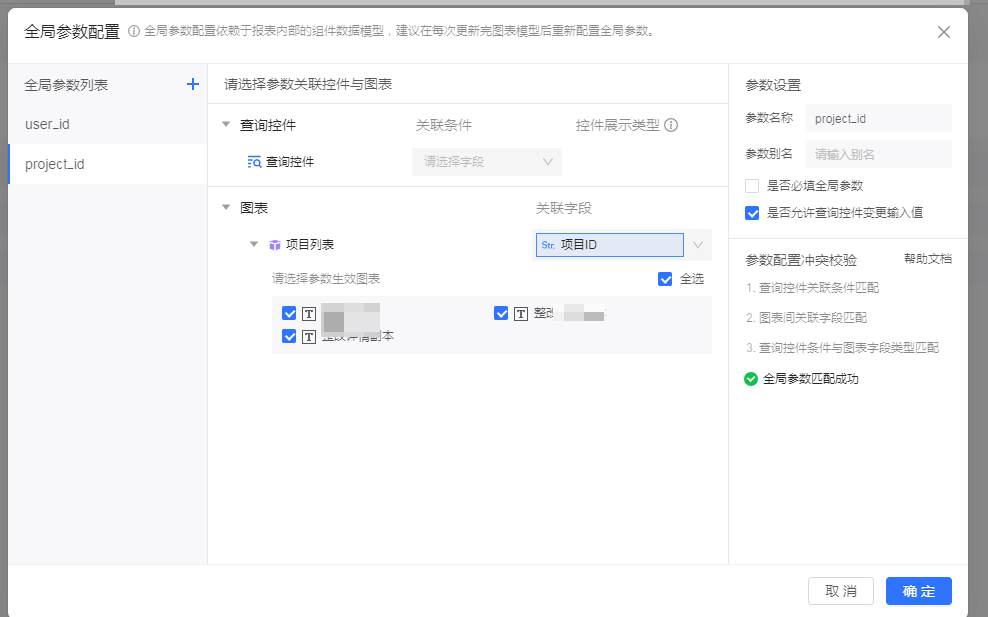Click the info icon next to 控件展示类型
The image size is (988, 617).
[x=672, y=125]
